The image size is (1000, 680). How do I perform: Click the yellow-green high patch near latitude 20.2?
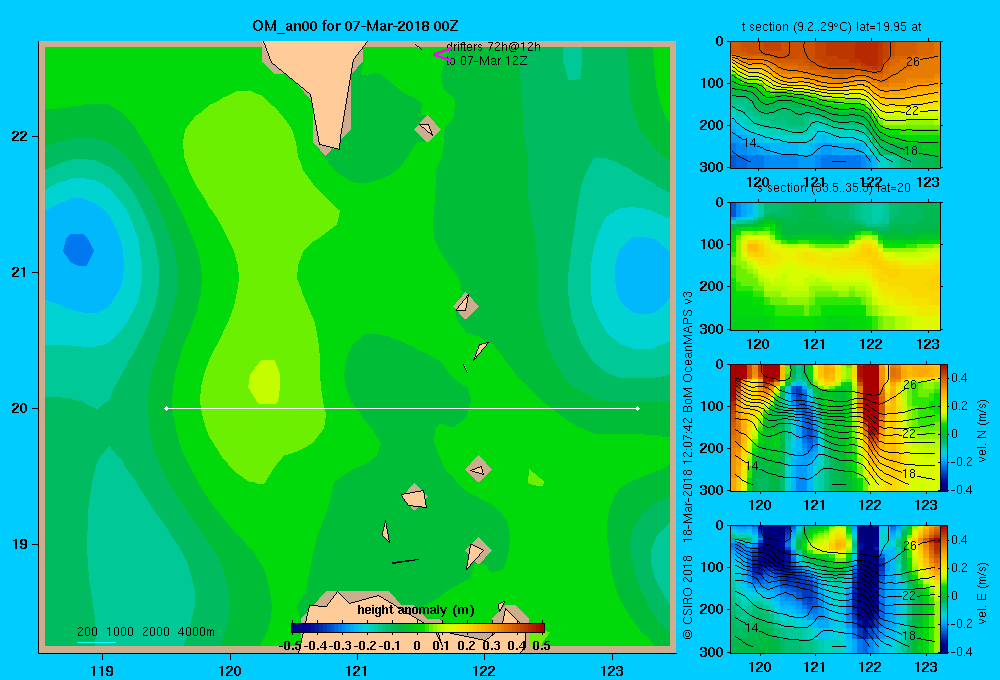pyautogui.click(x=264, y=381)
